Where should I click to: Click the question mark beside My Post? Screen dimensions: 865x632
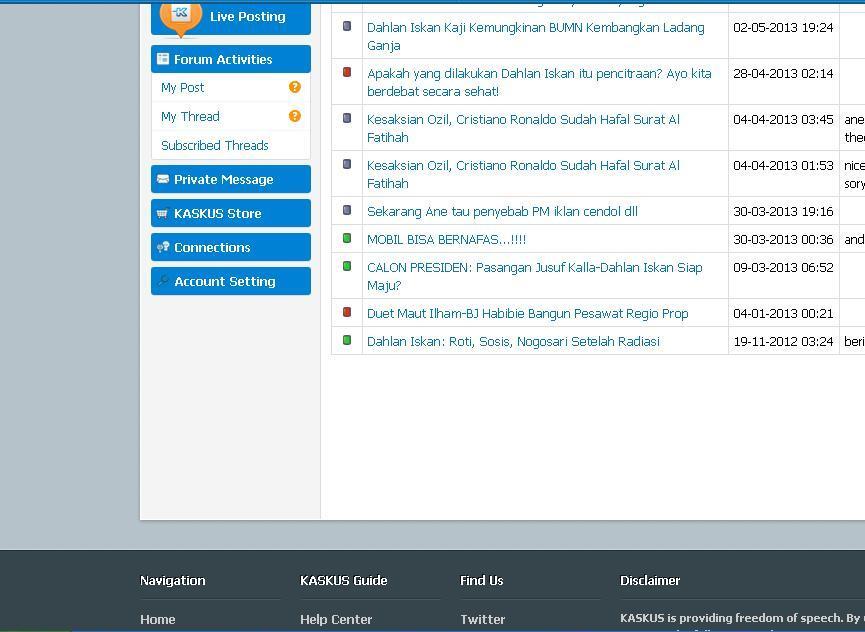(294, 87)
